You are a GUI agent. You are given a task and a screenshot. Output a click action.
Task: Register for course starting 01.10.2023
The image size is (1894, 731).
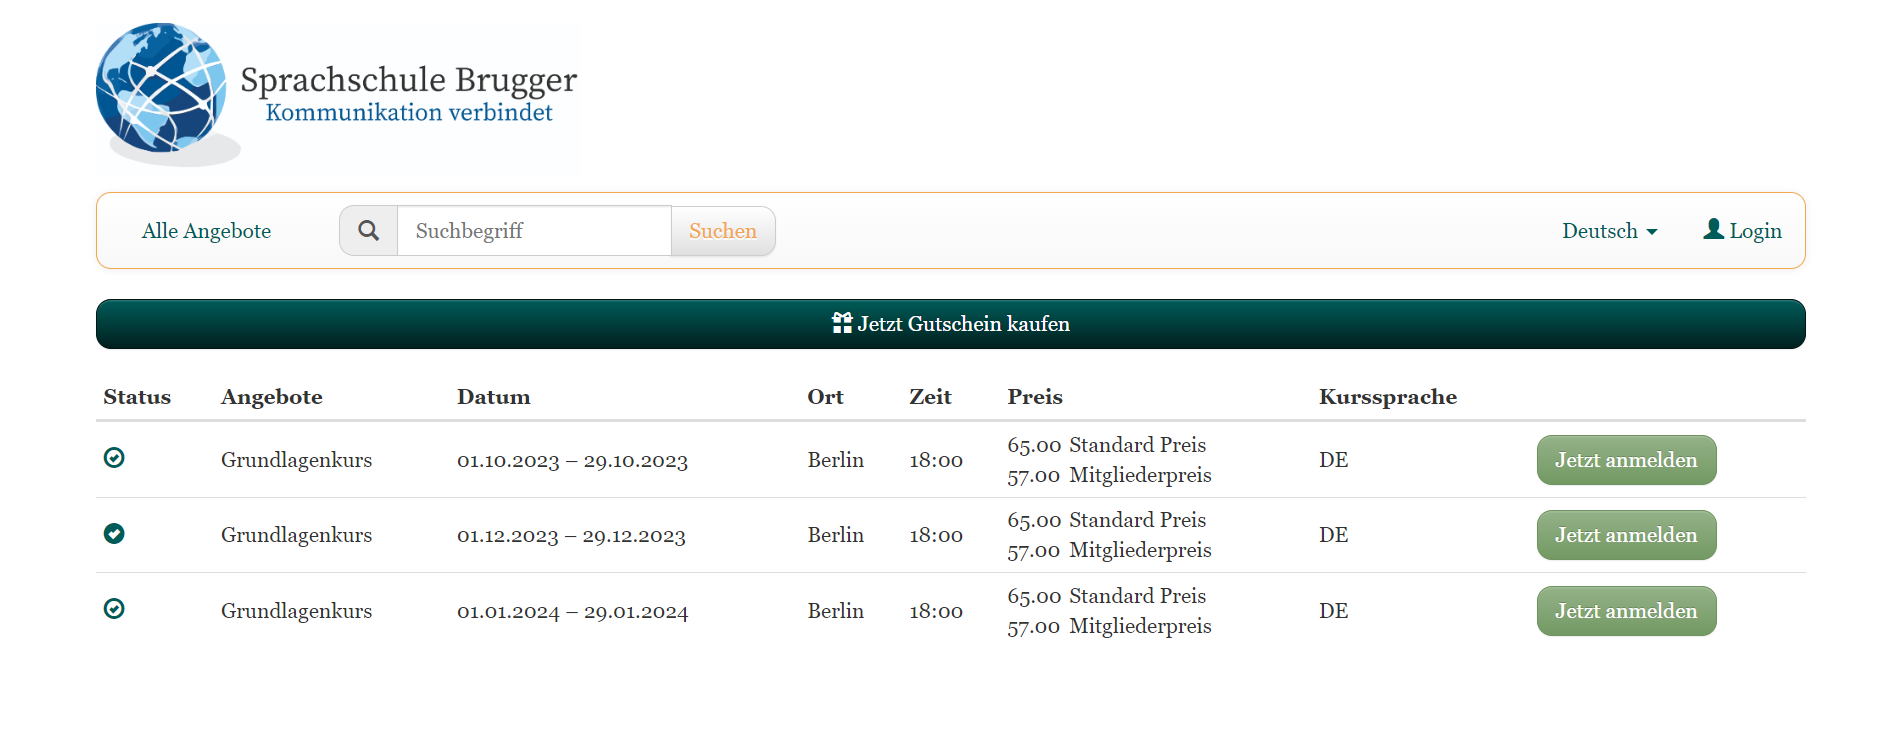[1625, 460]
